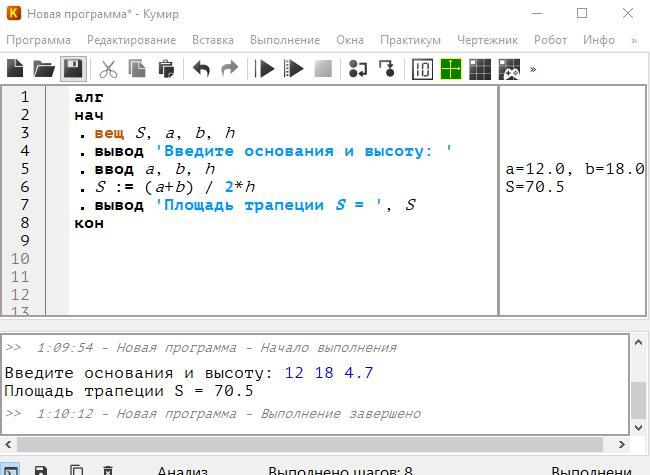
Task: Open the Программа menu
Action: click(38, 40)
